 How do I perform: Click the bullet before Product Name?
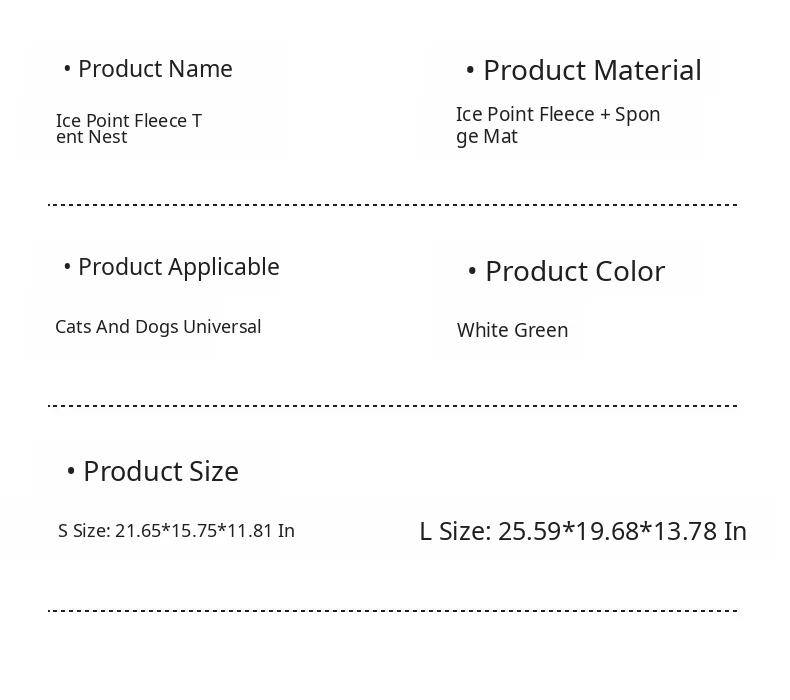point(67,69)
